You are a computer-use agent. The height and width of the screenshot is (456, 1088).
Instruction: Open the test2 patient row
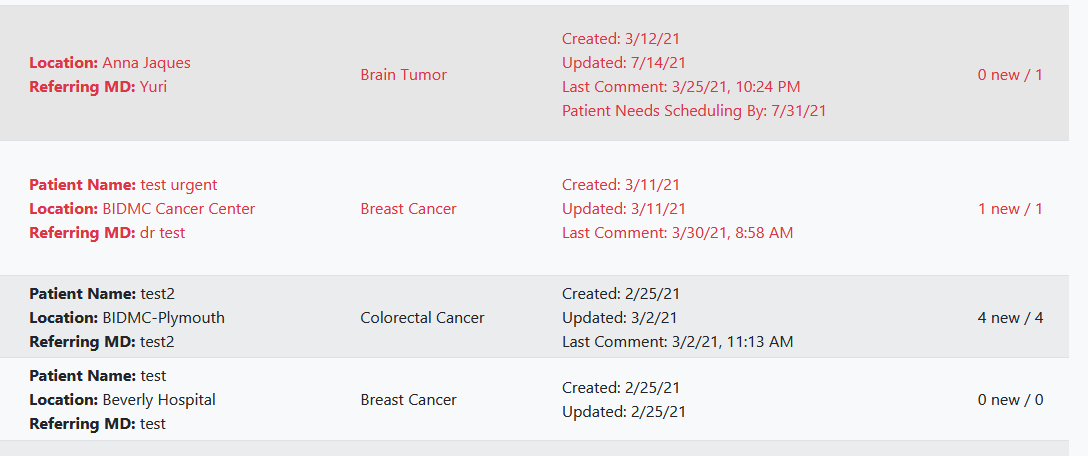click(x=534, y=316)
